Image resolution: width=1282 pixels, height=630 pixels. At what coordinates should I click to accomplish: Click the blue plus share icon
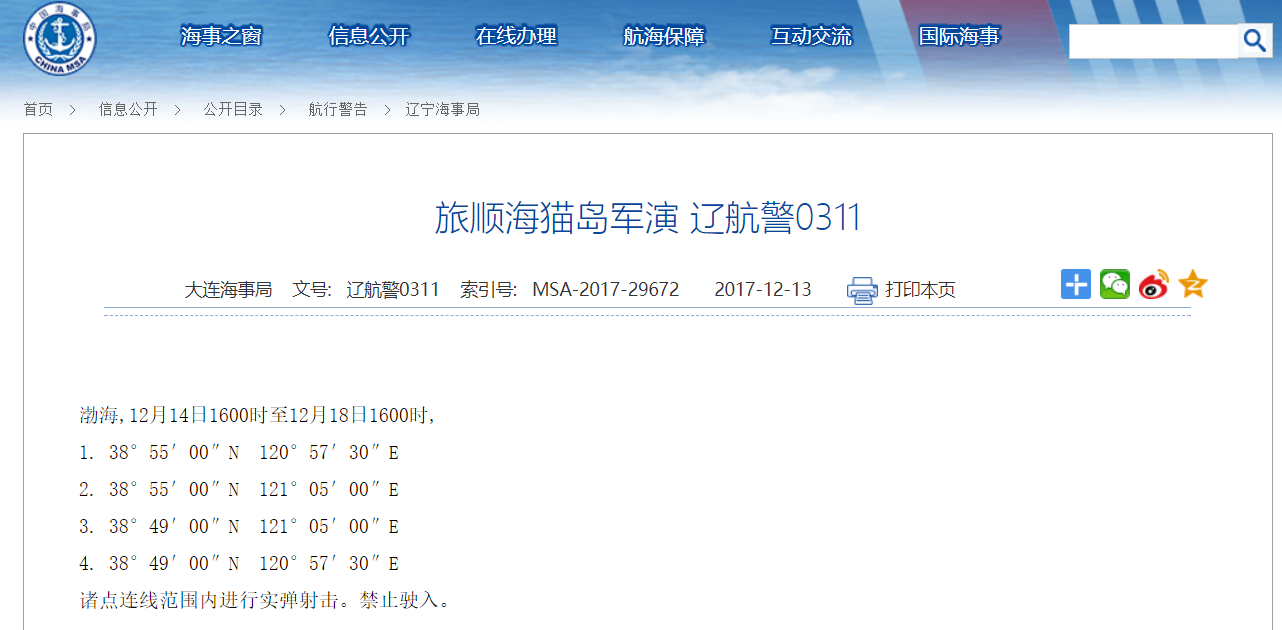click(1076, 285)
